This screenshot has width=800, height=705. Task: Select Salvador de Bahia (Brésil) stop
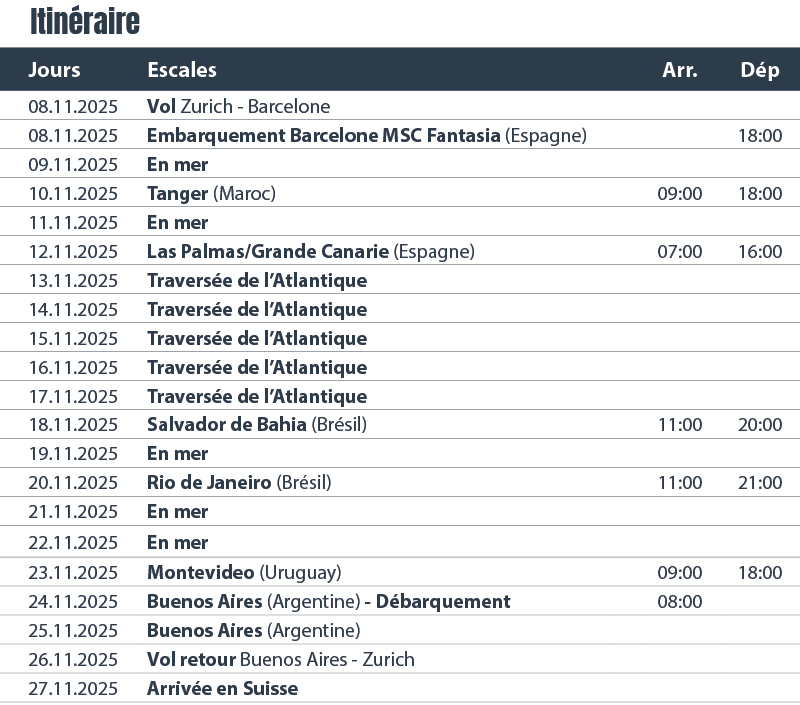[257, 424]
